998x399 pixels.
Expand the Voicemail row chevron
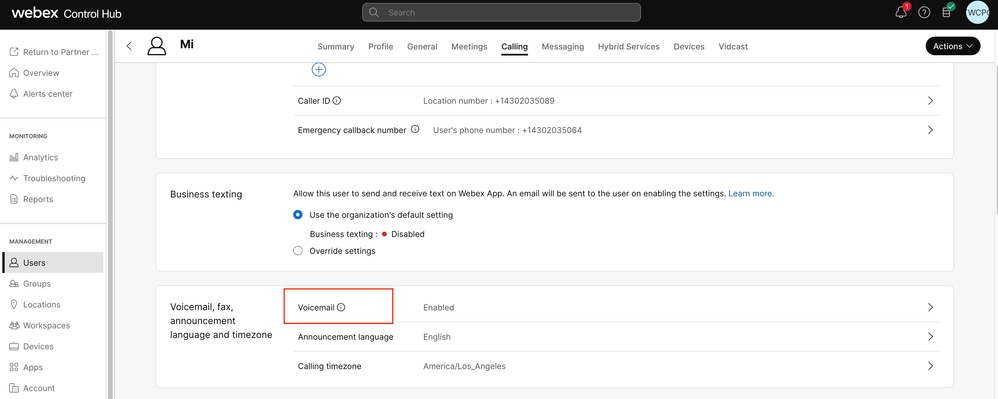point(931,307)
